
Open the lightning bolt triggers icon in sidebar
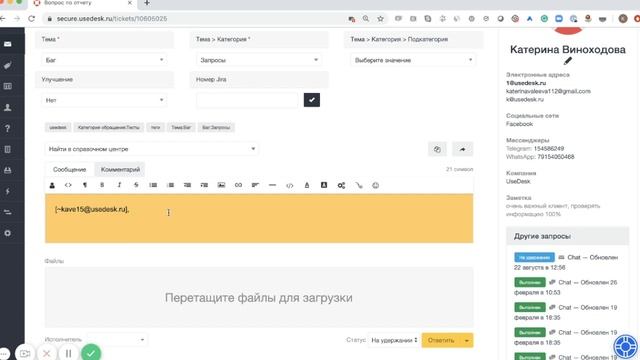pos(8,191)
